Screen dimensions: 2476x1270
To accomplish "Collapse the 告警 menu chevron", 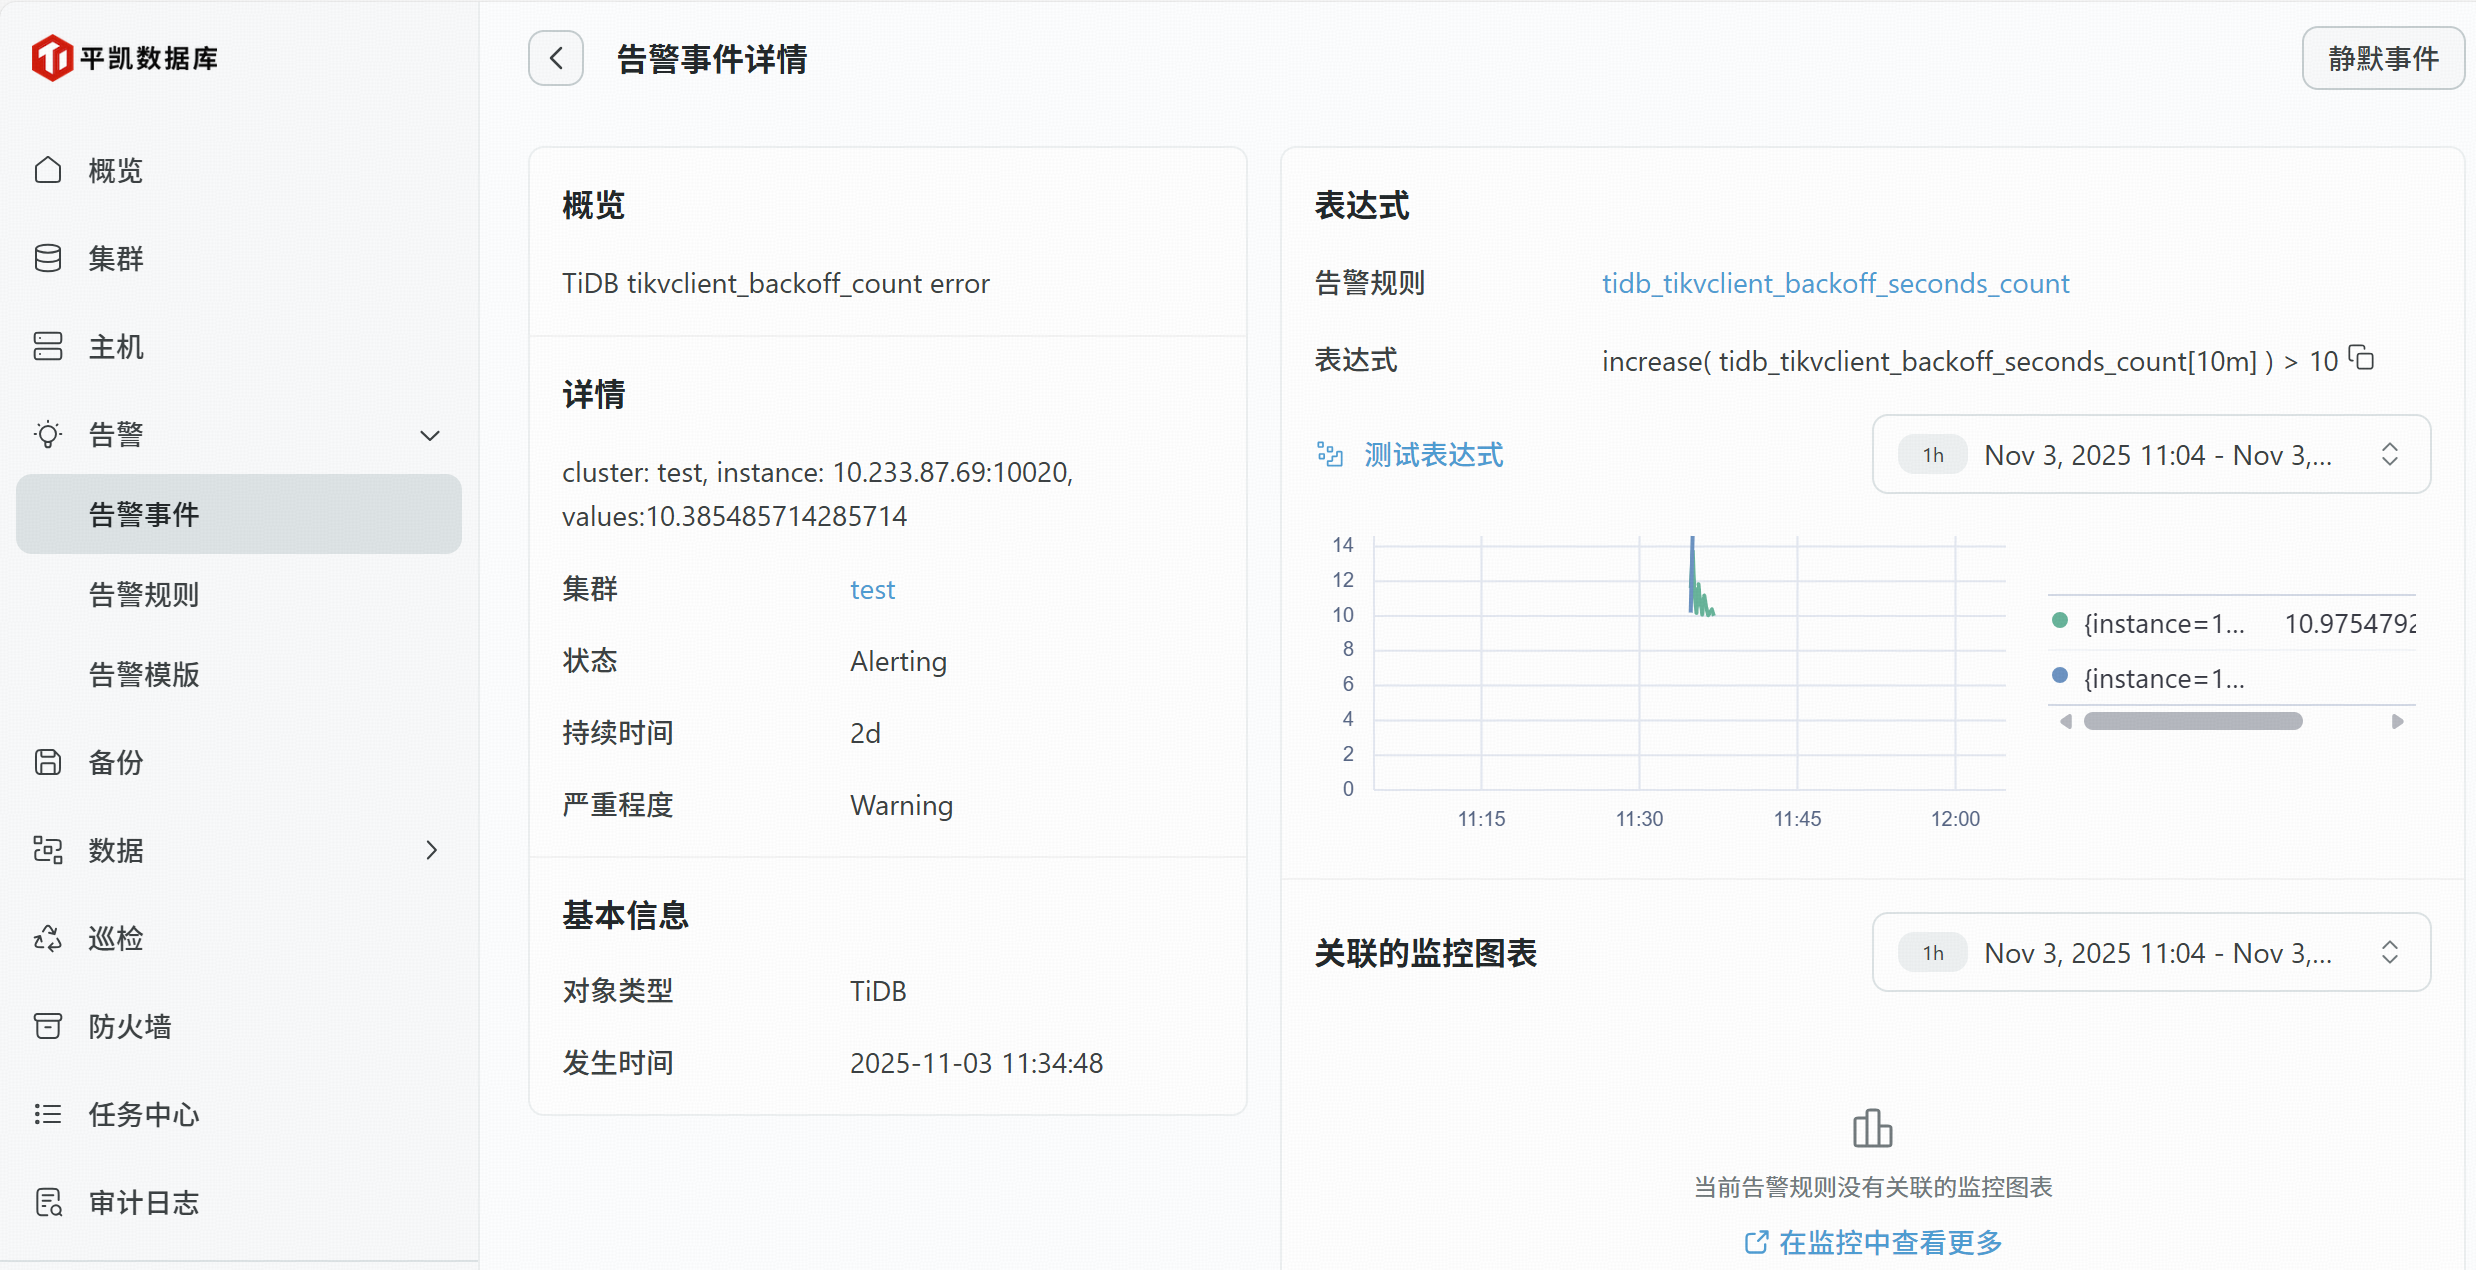I will point(430,435).
